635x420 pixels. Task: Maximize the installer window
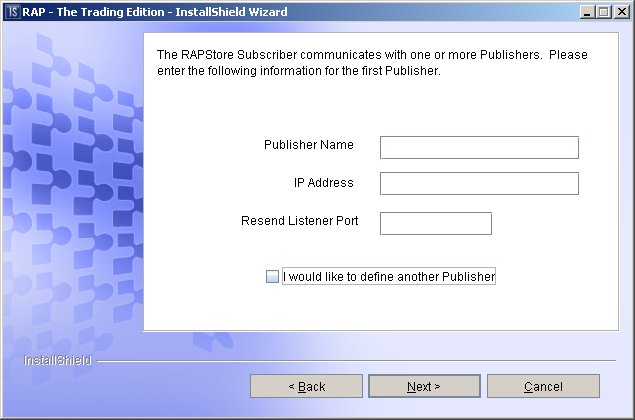pyautogui.click(x=603, y=12)
